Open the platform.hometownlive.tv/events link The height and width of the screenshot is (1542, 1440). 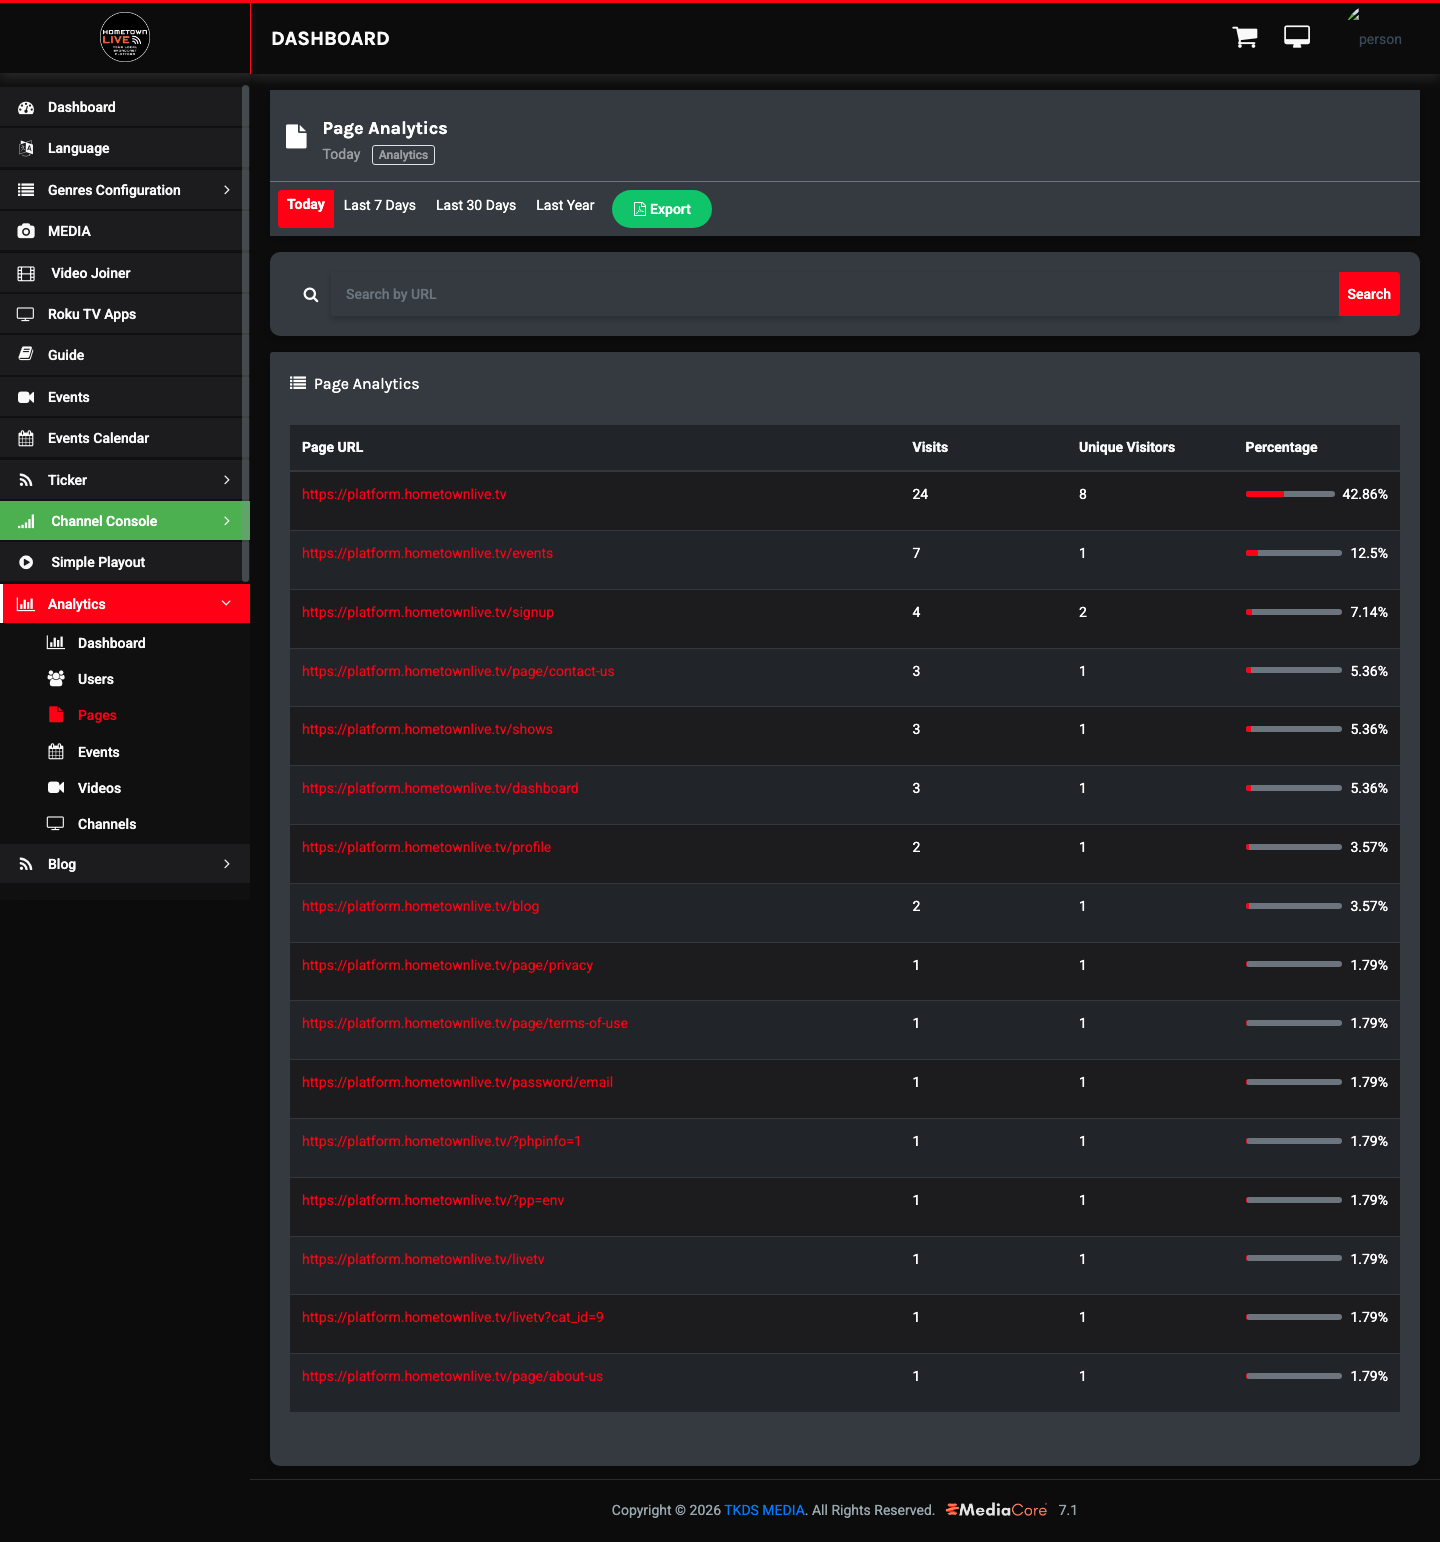(427, 553)
